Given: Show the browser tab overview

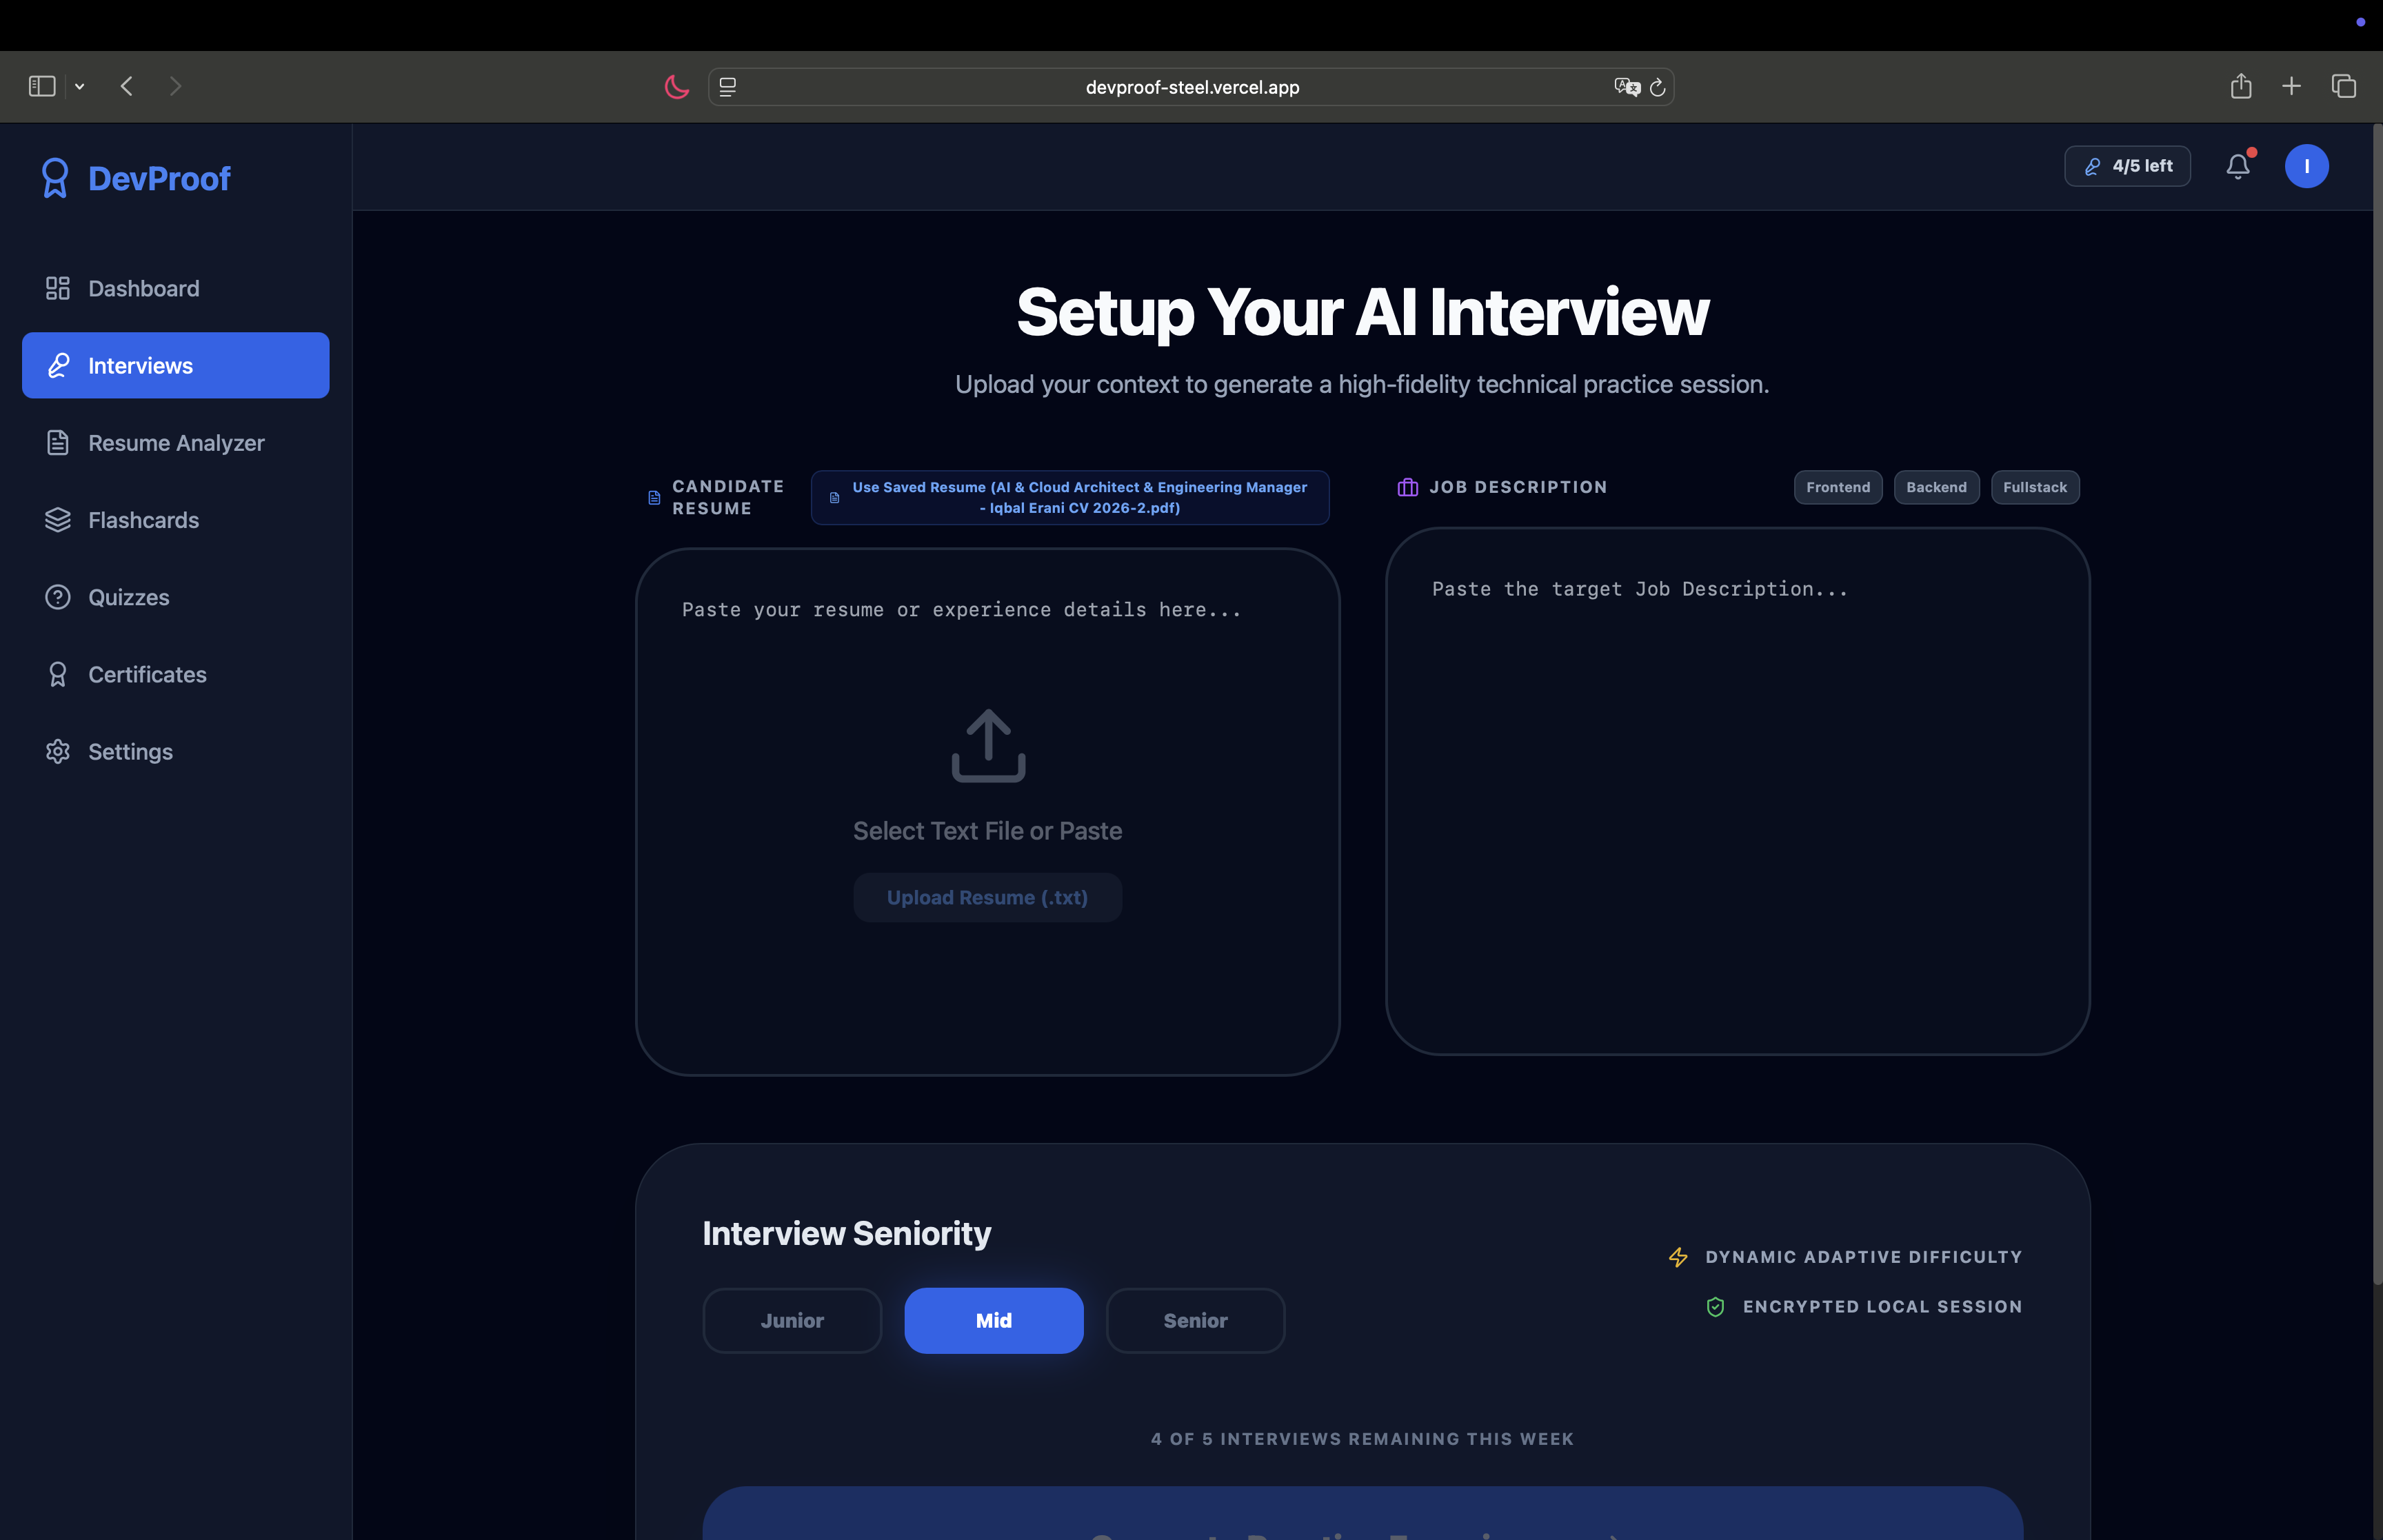Looking at the screenshot, I should coord(2343,87).
